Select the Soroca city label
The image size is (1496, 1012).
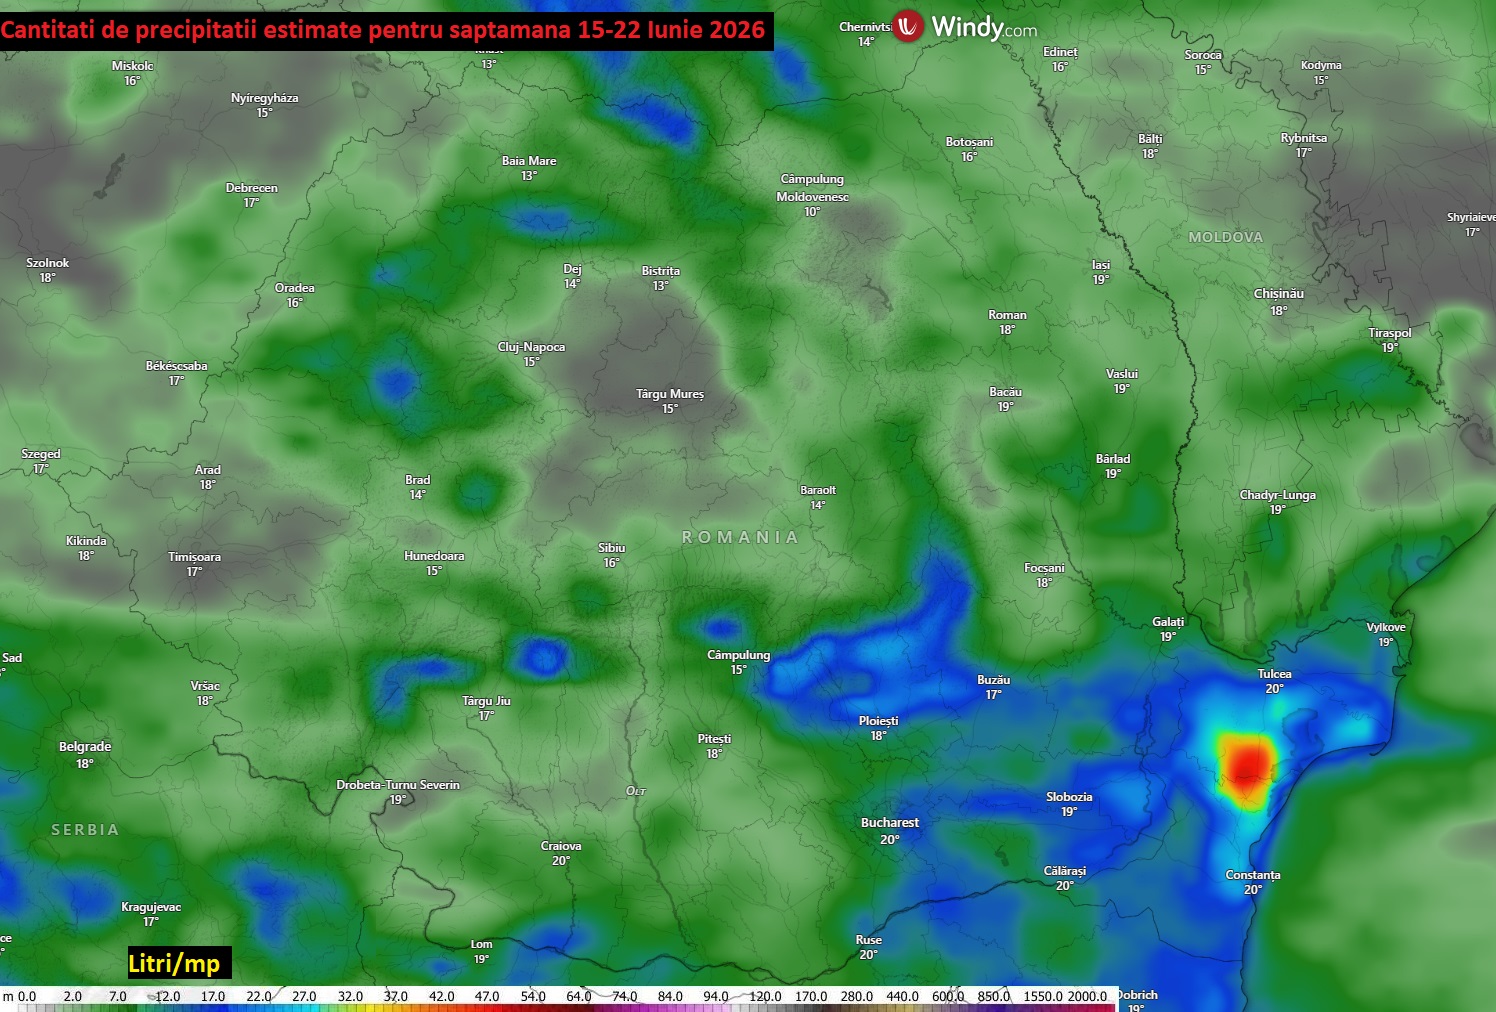[x=1203, y=55]
